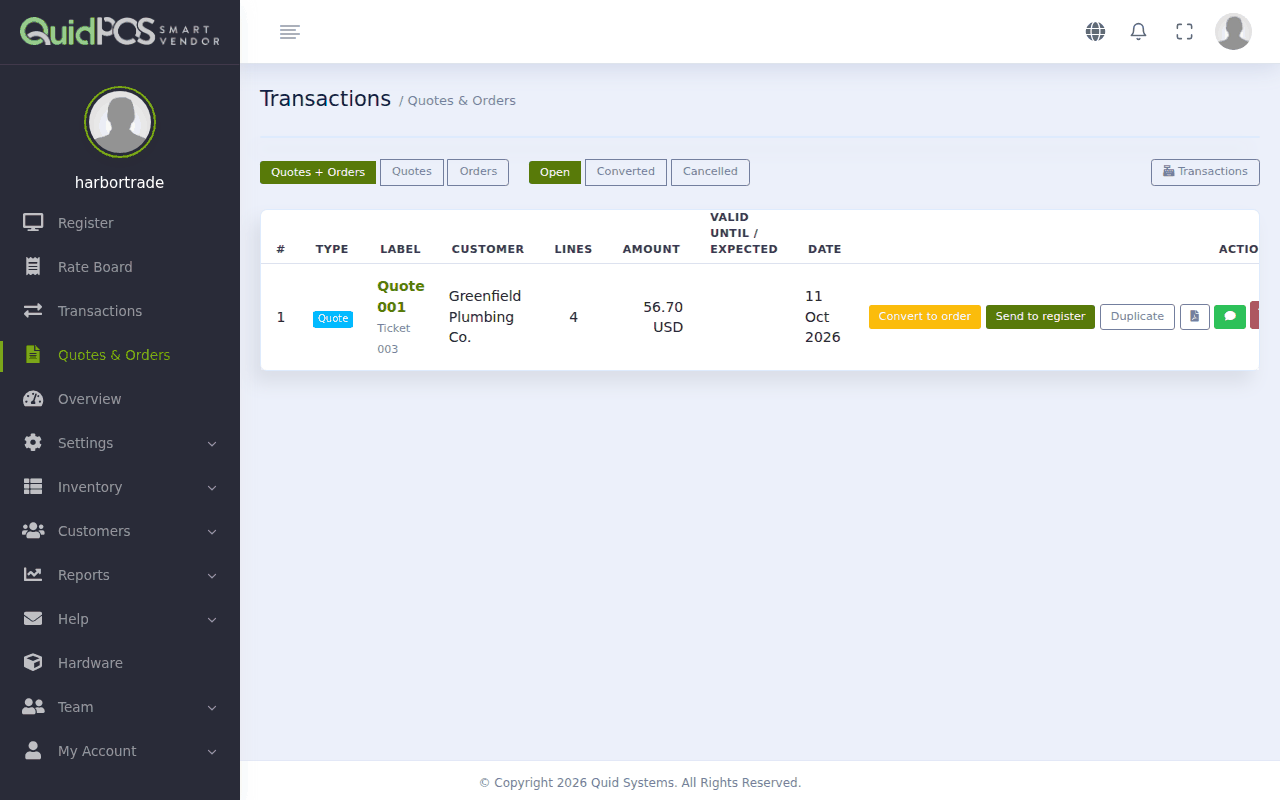Image resolution: width=1280 pixels, height=800 pixels.
Task: Enter fullscreen mode via top bar icon
Action: [1185, 32]
